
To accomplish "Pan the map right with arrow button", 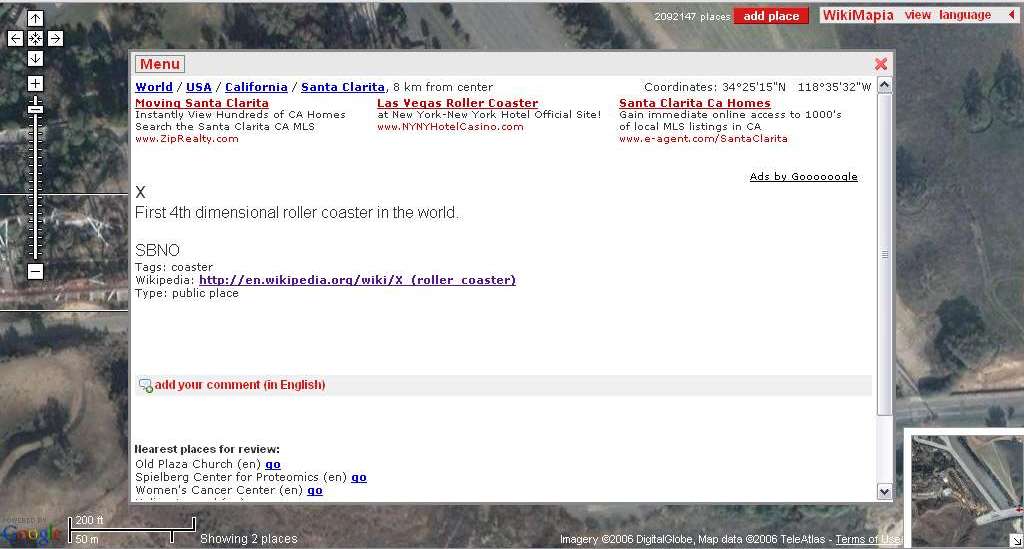I will 56,39.
